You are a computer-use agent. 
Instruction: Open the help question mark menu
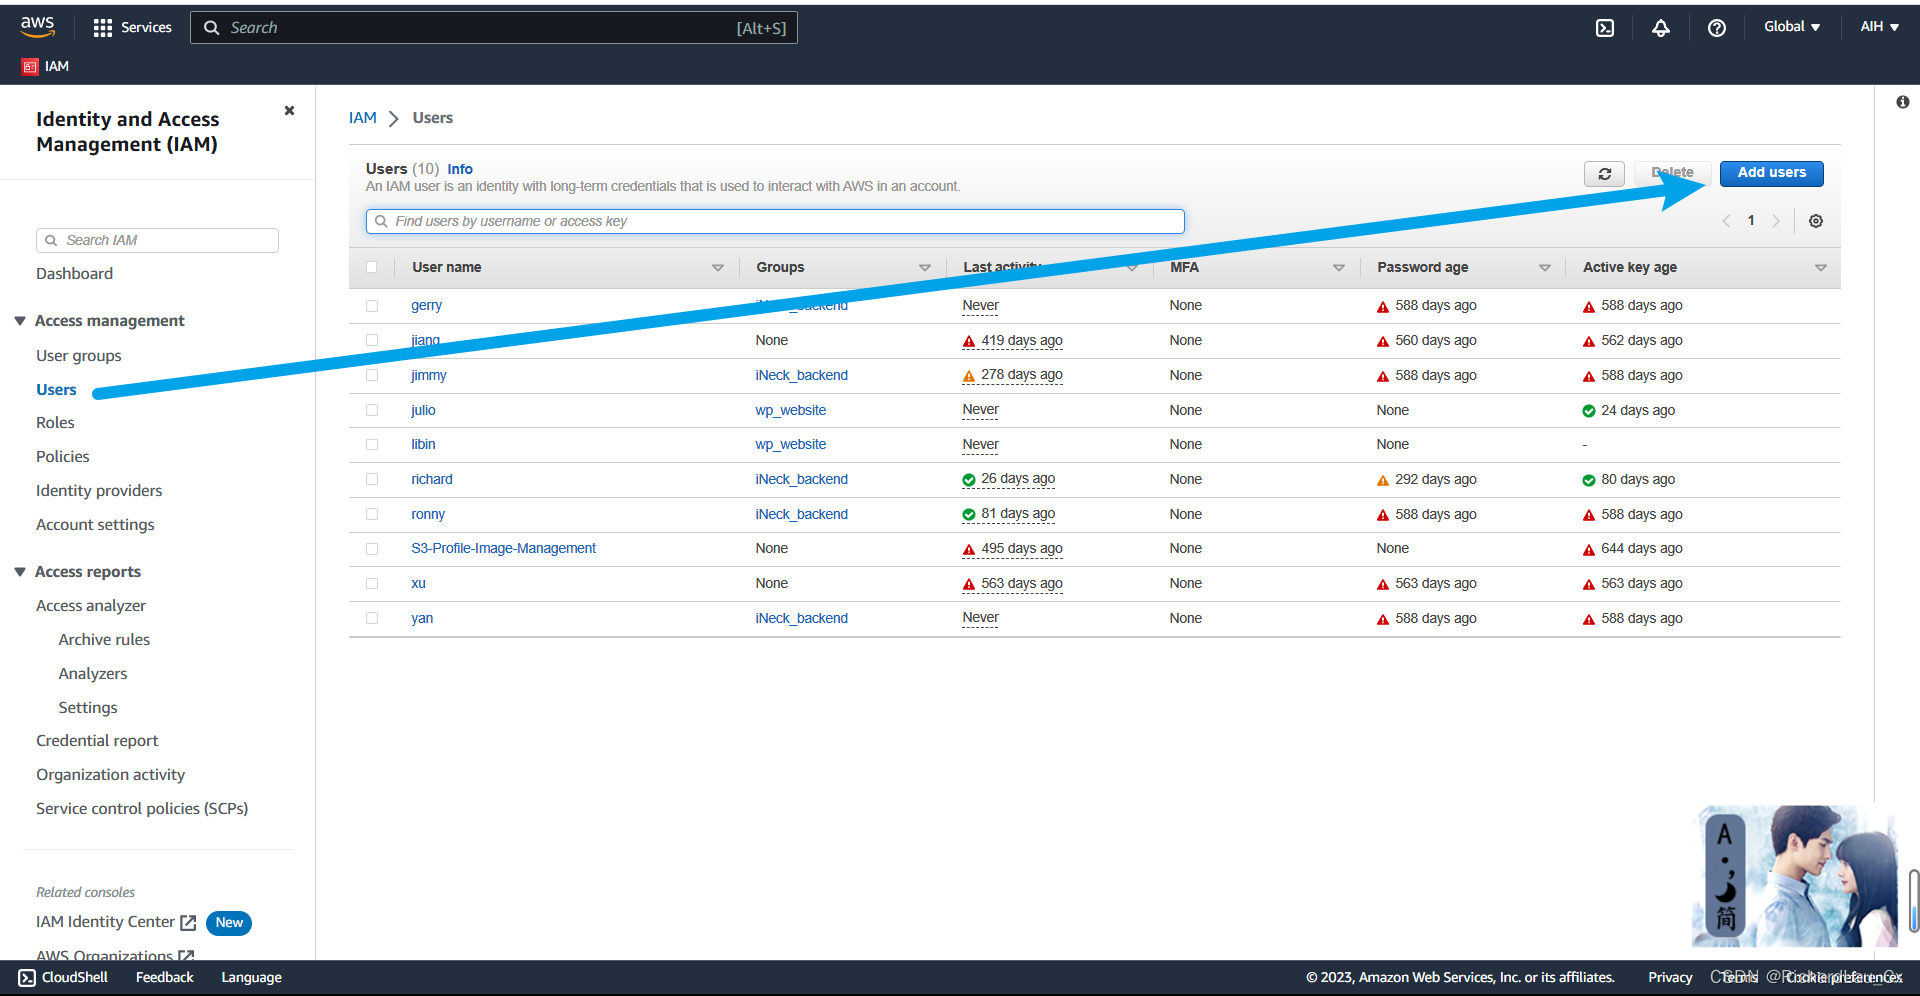[1717, 28]
